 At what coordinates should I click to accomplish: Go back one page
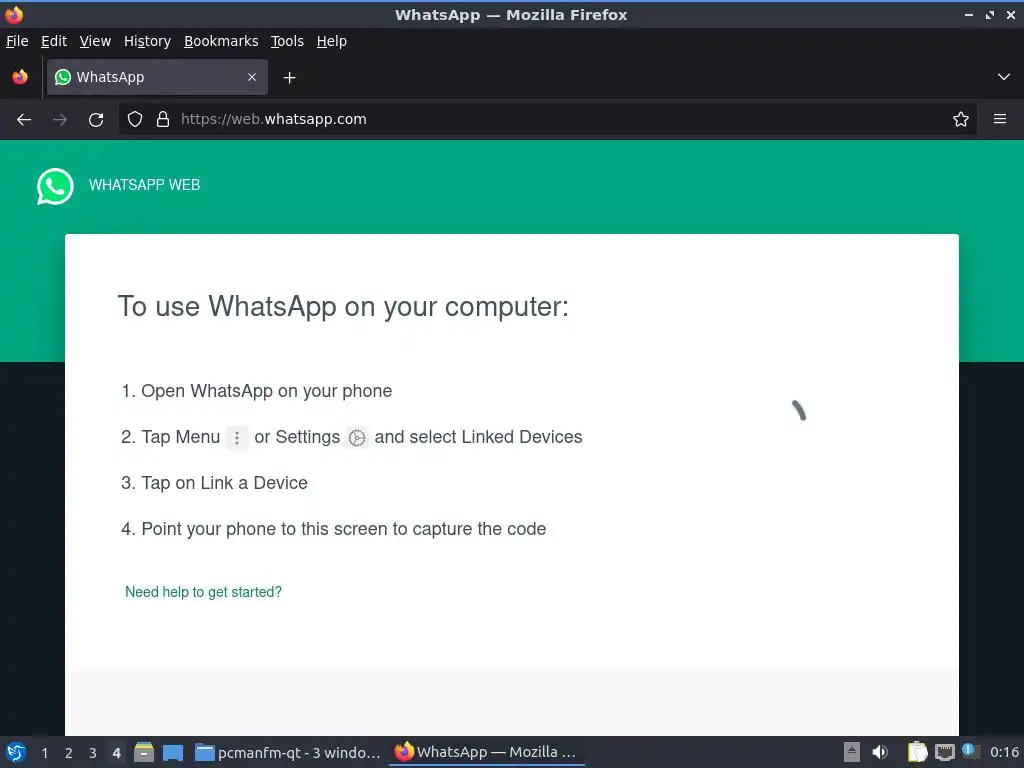point(24,120)
